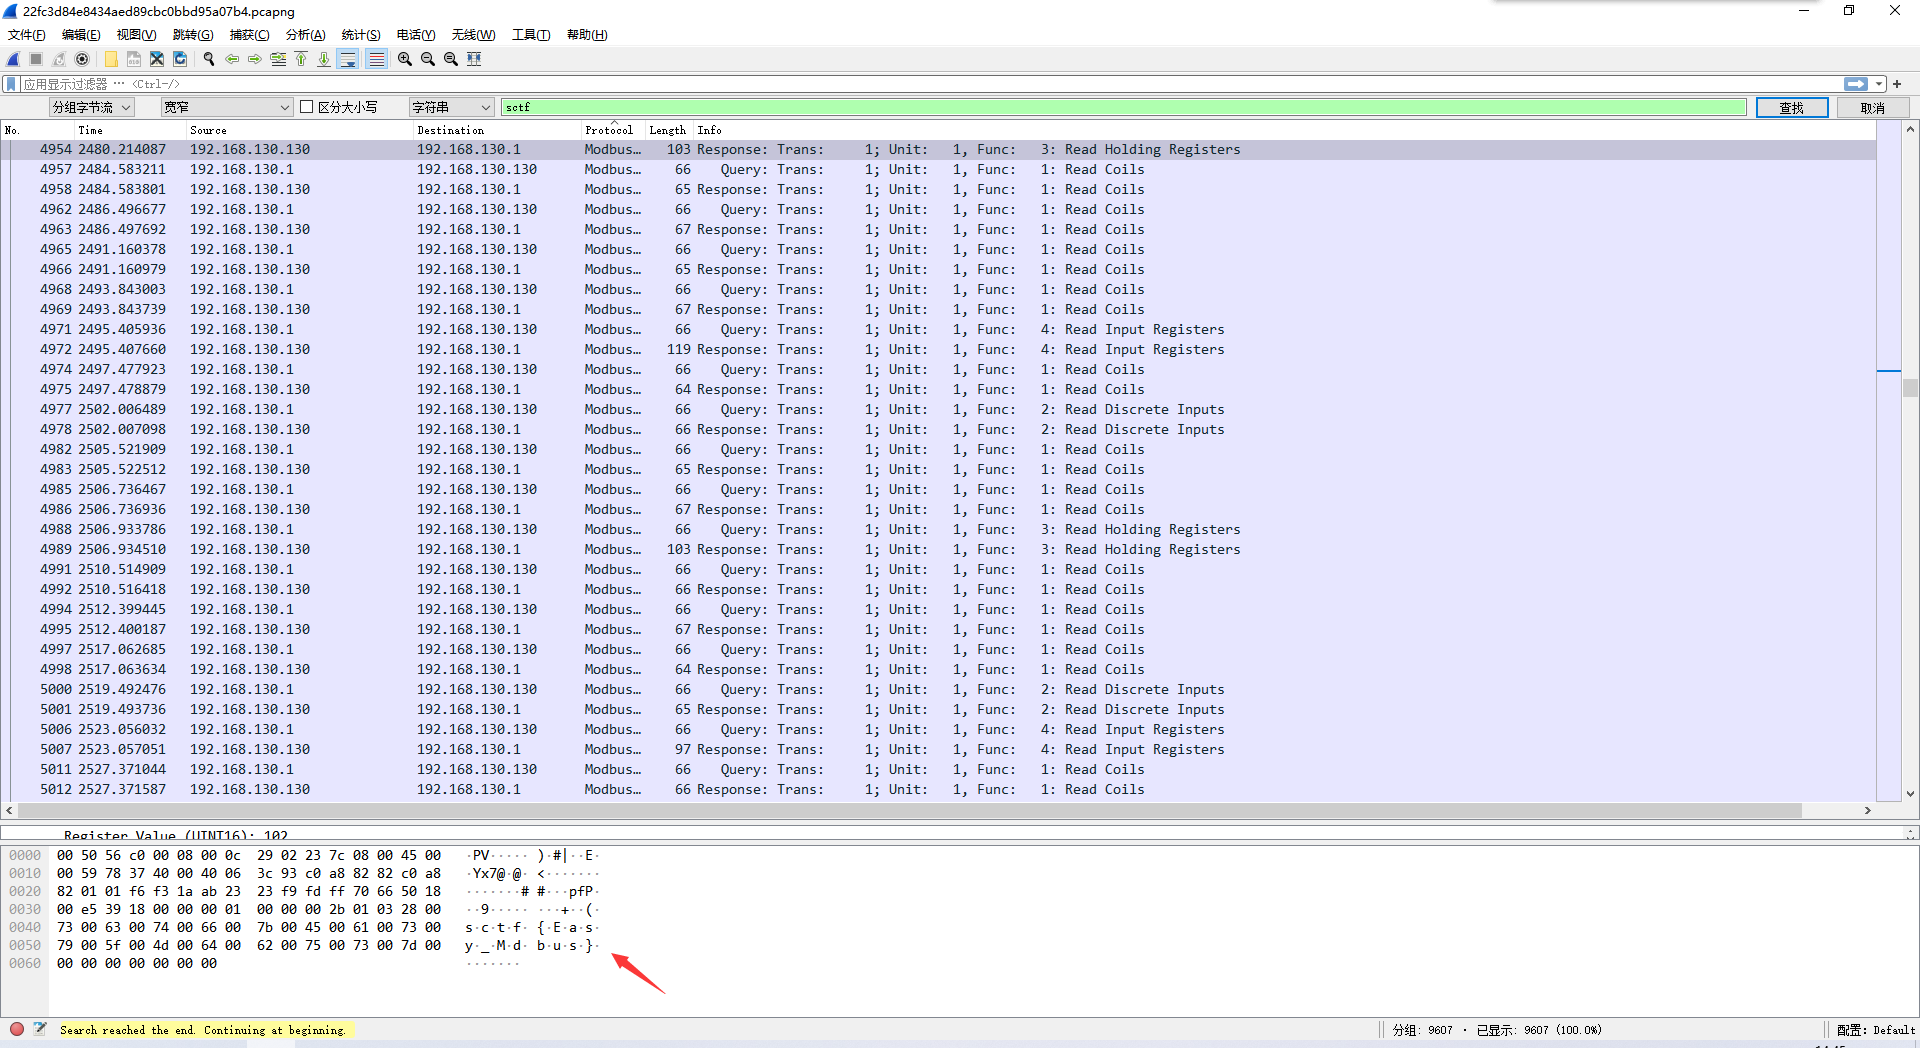This screenshot has height=1048, width=1920.
Task: Click the restart current capture icon
Action: pyautogui.click(x=59, y=59)
